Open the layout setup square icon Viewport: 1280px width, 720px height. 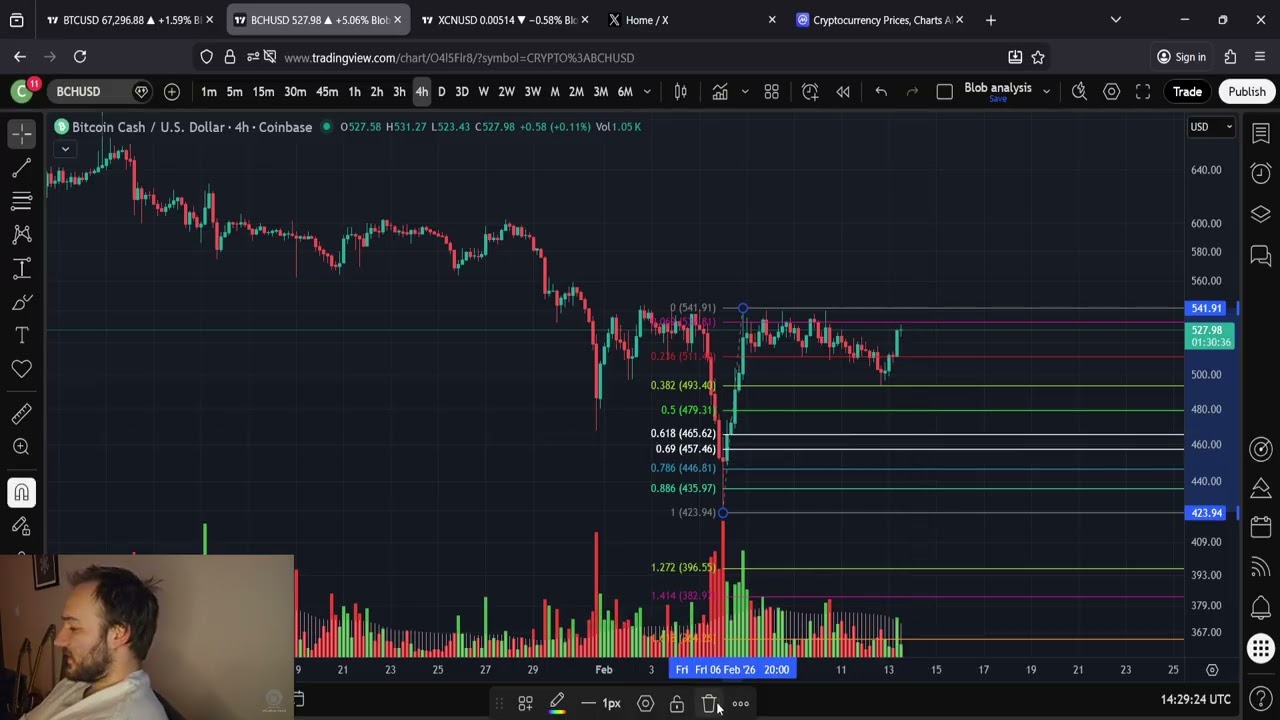point(944,92)
